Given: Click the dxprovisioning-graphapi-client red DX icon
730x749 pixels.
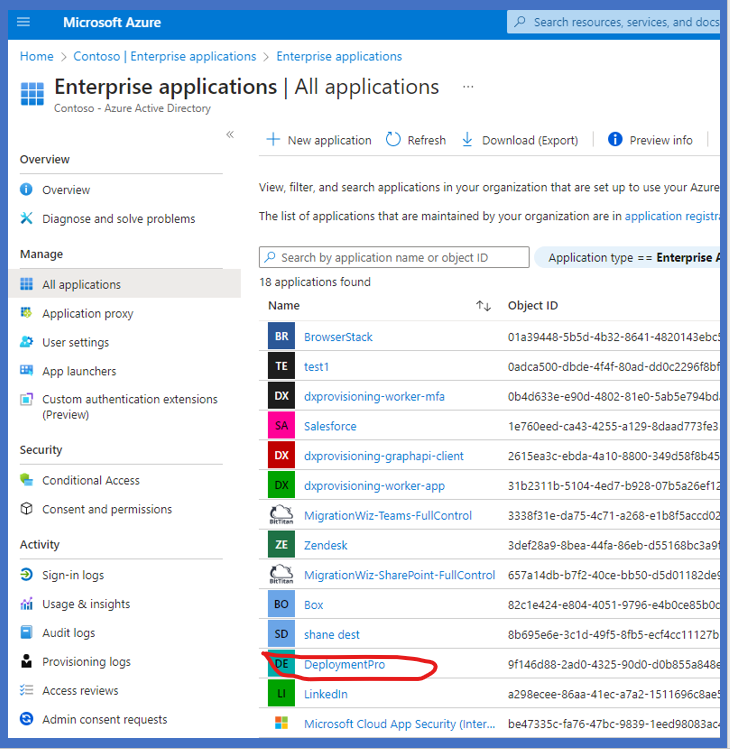Looking at the screenshot, I should click(x=281, y=455).
